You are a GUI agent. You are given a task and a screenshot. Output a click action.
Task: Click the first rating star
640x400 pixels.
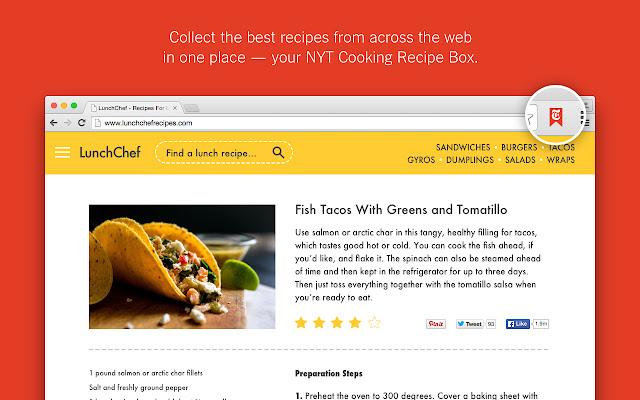tap(301, 322)
